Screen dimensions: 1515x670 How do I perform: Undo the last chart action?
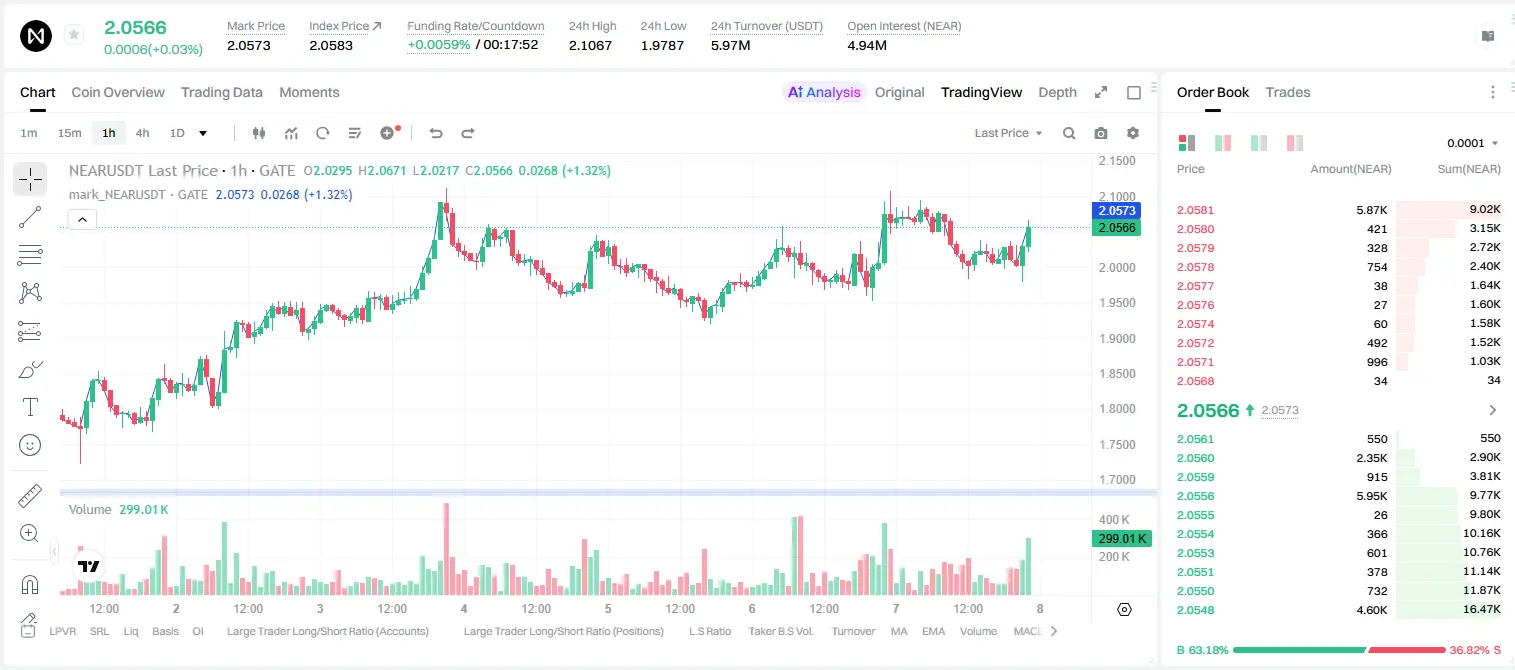point(436,133)
